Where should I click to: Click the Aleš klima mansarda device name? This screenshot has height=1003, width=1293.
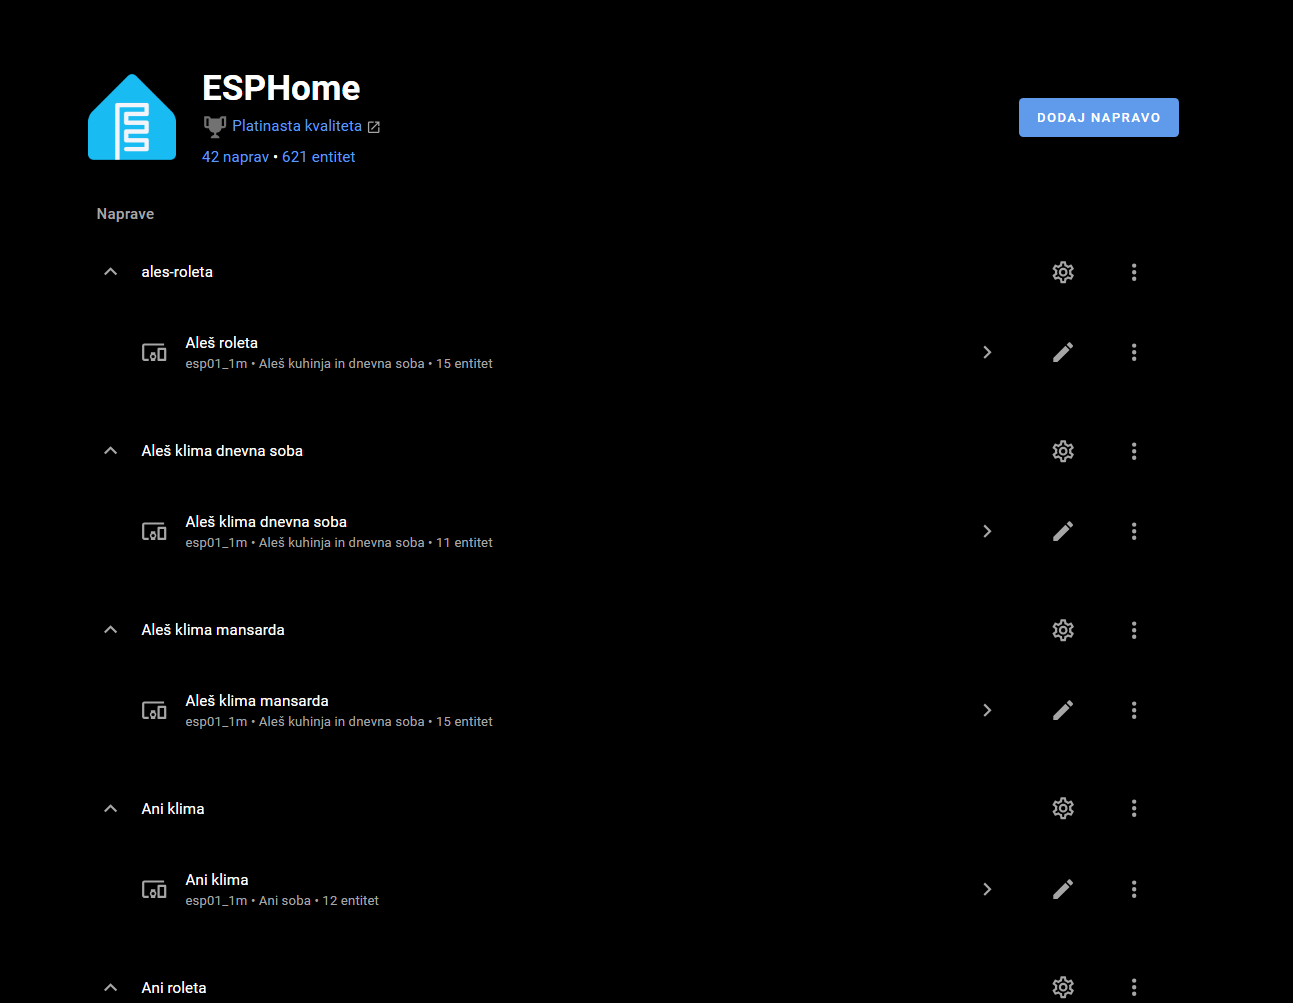click(x=257, y=701)
